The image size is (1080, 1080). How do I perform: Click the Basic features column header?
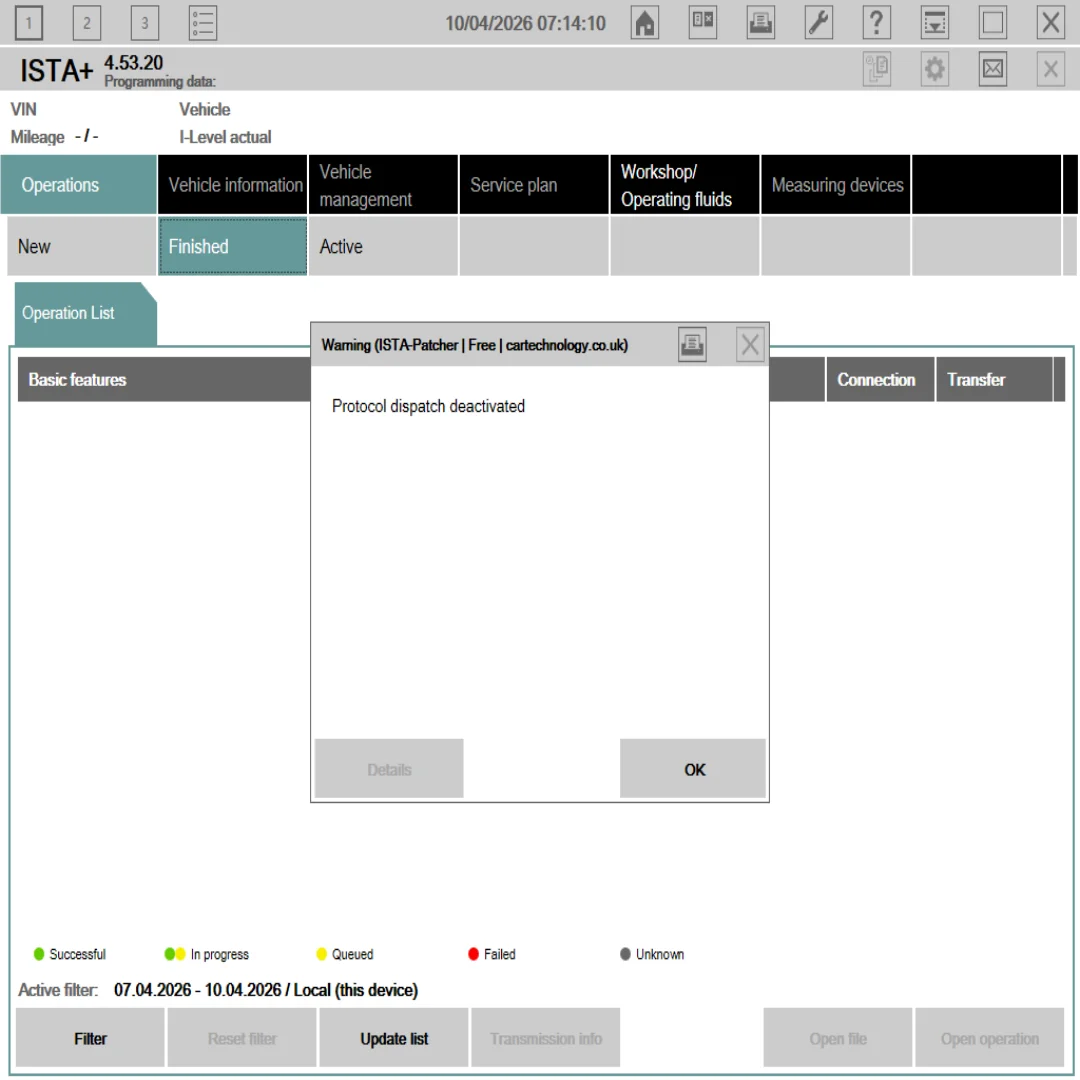[x=164, y=380]
